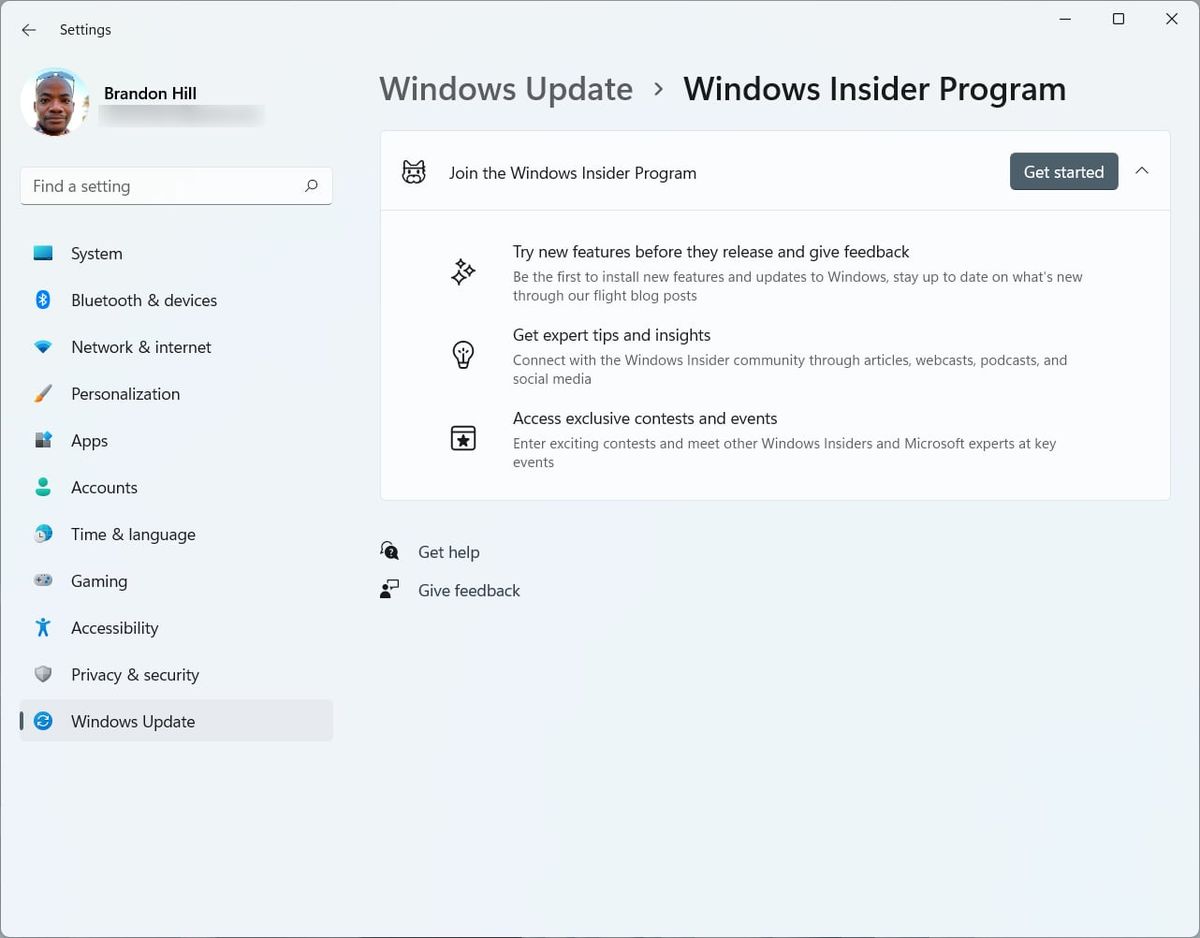Screen dimensions: 1200x938
Task: Click the lightbulb tips icon
Action: [x=463, y=355]
